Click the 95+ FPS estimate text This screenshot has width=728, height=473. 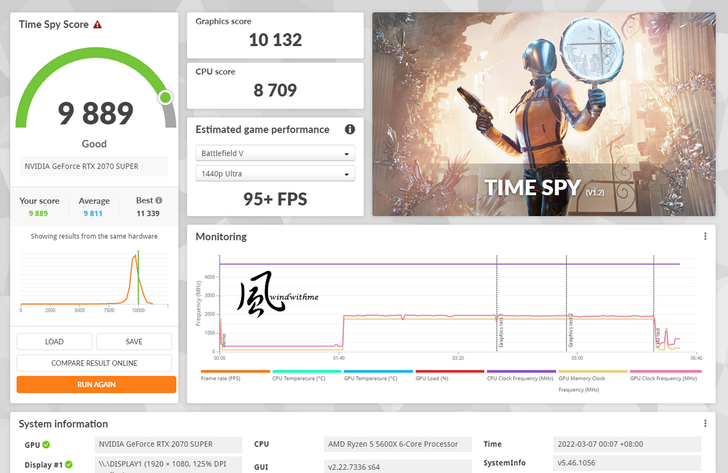point(275,199)
